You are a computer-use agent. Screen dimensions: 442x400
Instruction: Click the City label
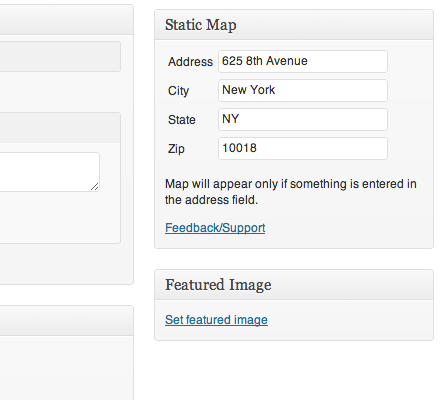pos(178,91)
